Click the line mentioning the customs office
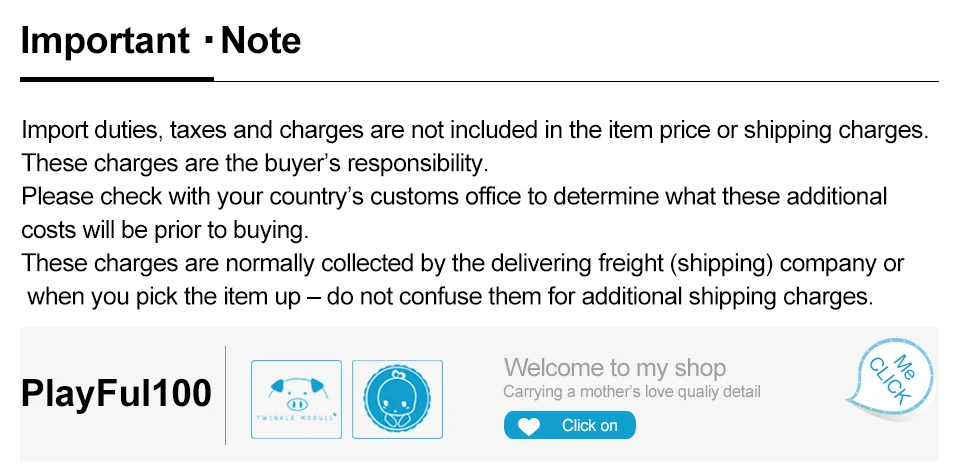 [454, 196]
